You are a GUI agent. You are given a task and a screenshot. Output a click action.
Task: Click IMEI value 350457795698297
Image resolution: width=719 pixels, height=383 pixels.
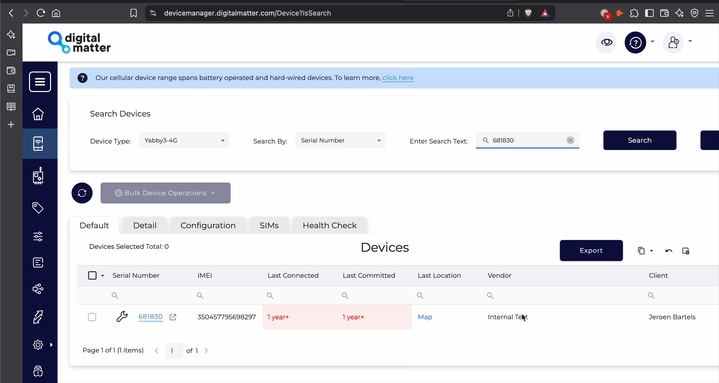coord(227,317)
